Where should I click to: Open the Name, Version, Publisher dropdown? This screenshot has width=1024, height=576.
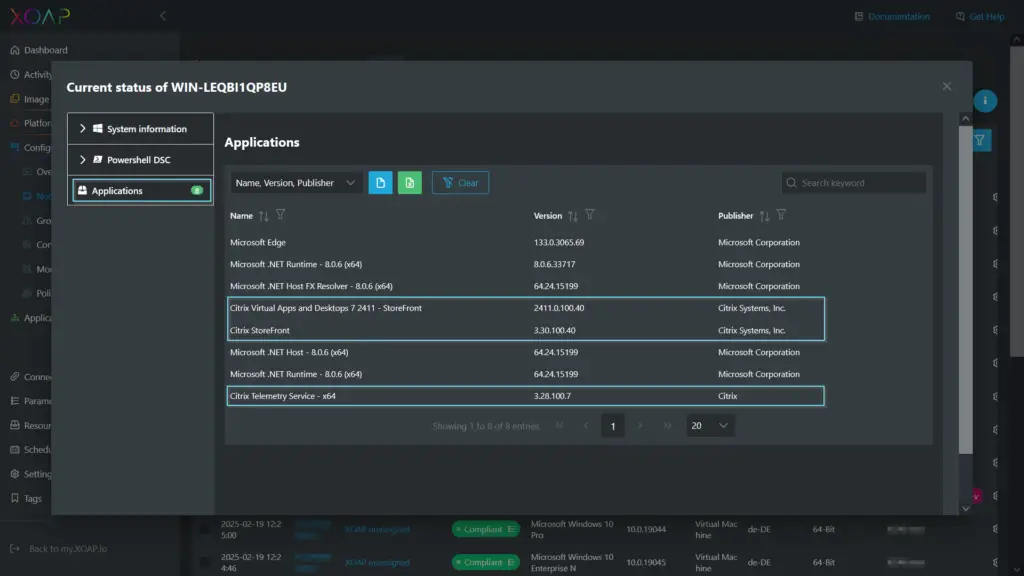tap(296, 182)
